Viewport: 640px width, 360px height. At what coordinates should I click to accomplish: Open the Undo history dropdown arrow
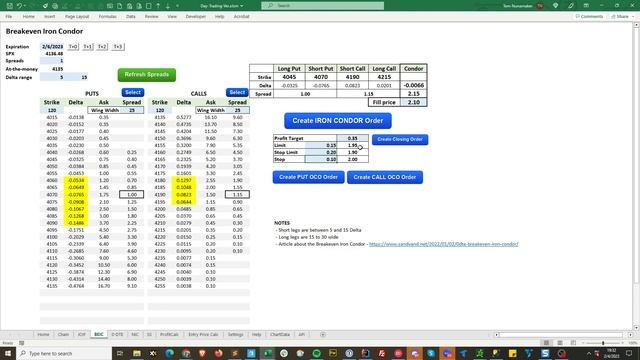(24, 6)
